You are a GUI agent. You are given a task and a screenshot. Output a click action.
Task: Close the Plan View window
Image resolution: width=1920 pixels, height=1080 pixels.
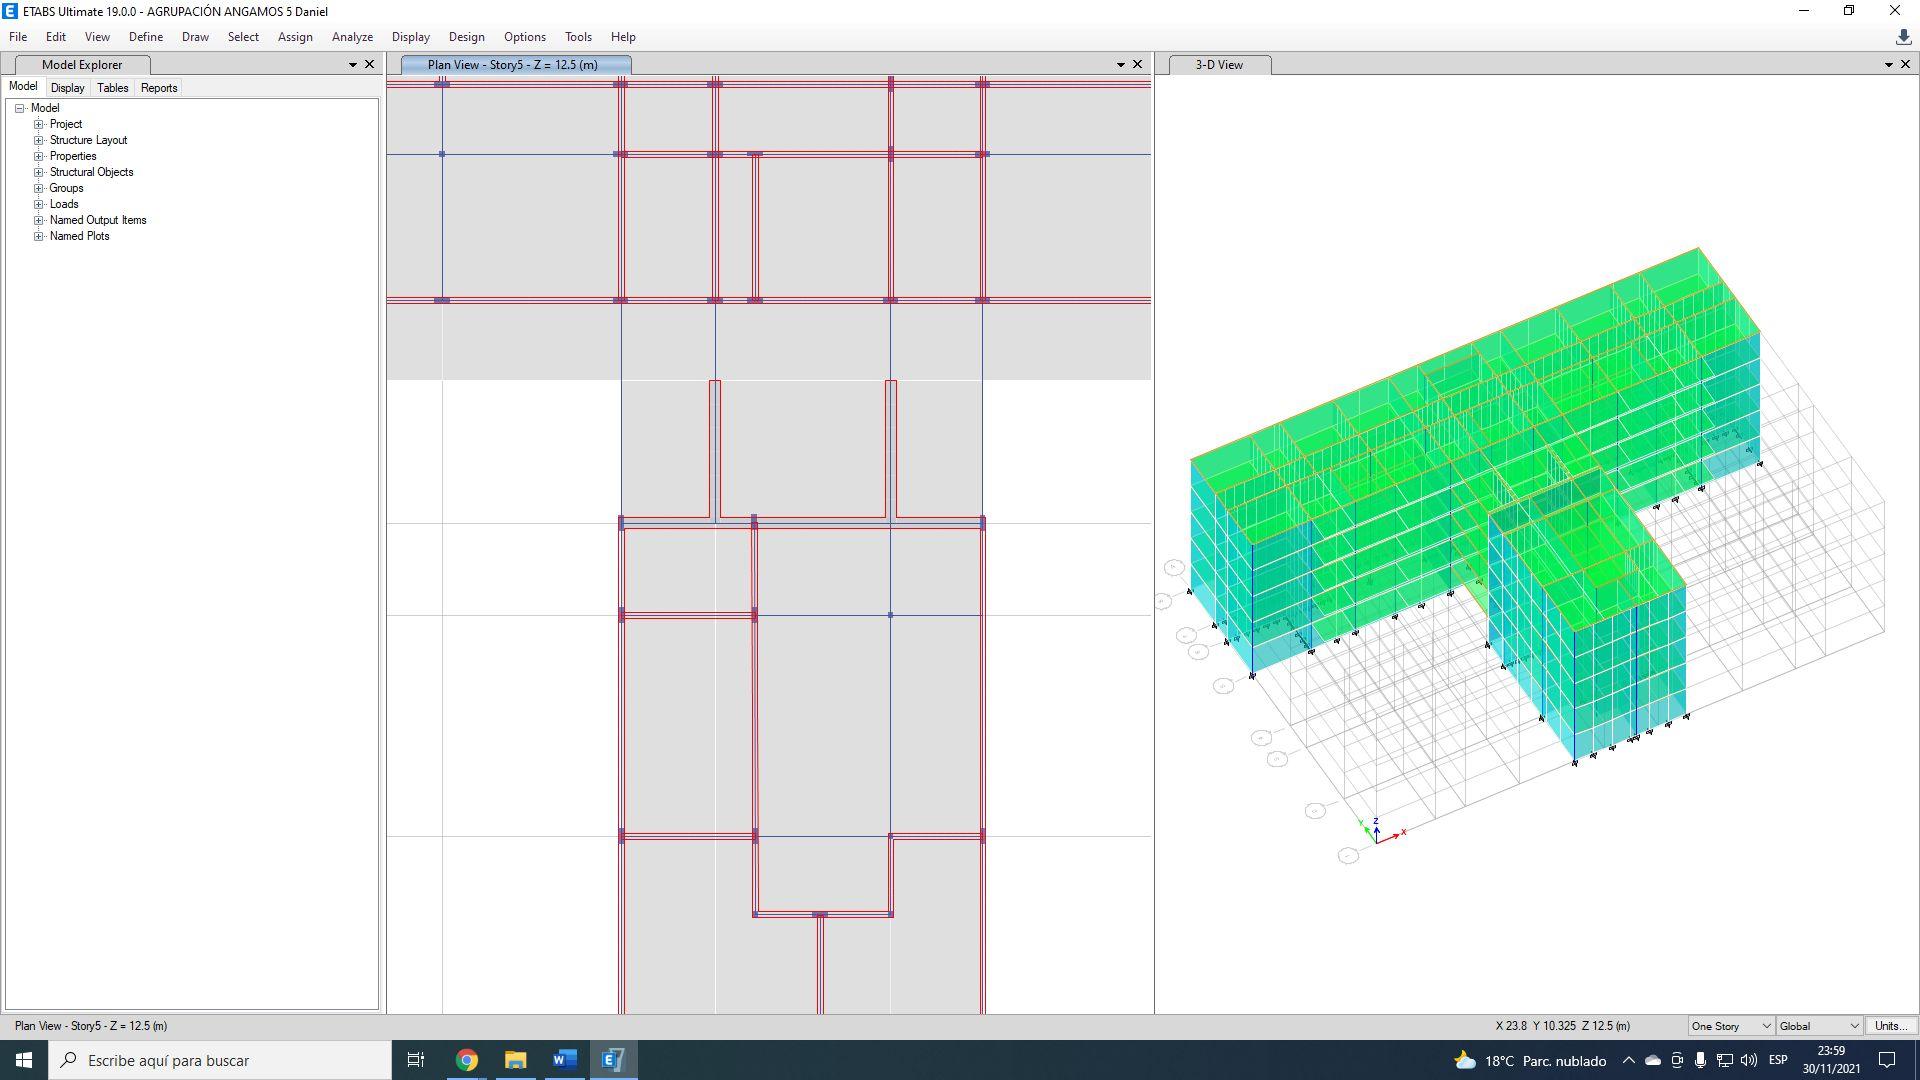coord(1137,64)
